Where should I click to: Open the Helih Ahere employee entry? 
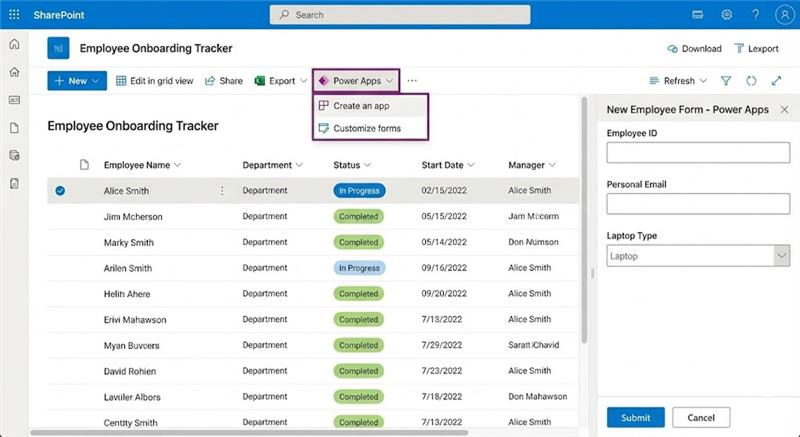point(127,294)
